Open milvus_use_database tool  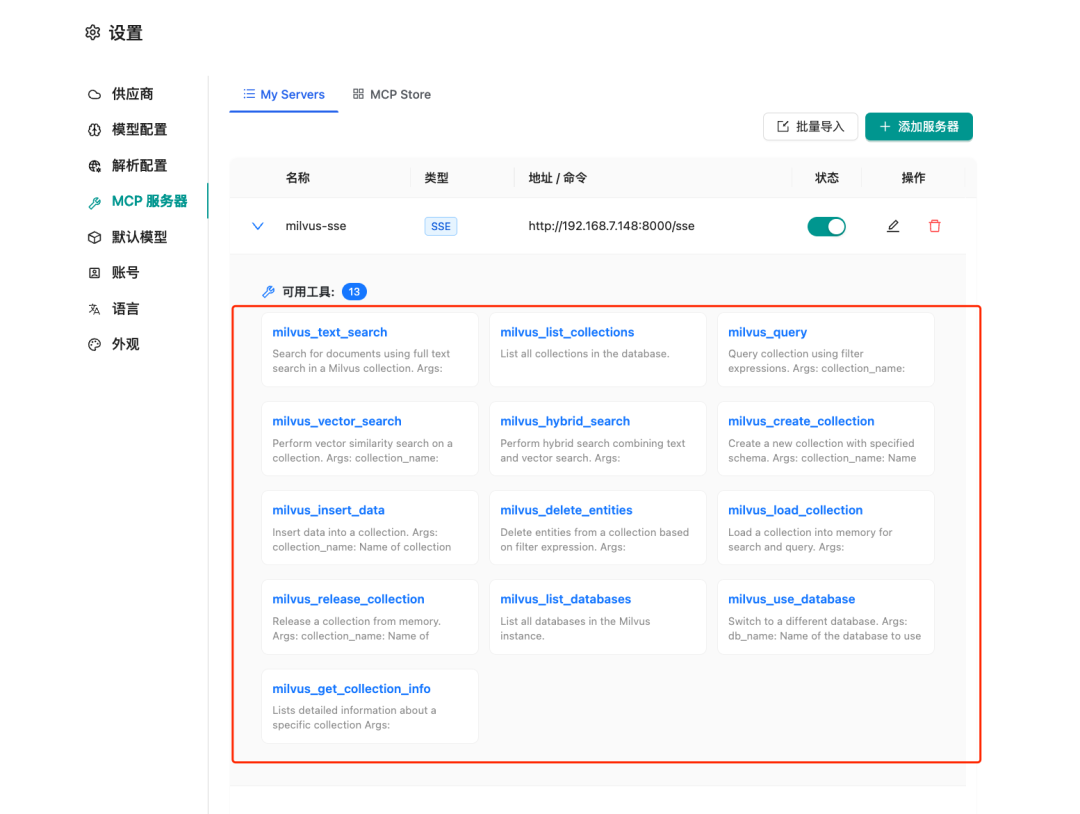tap(826, 617)
